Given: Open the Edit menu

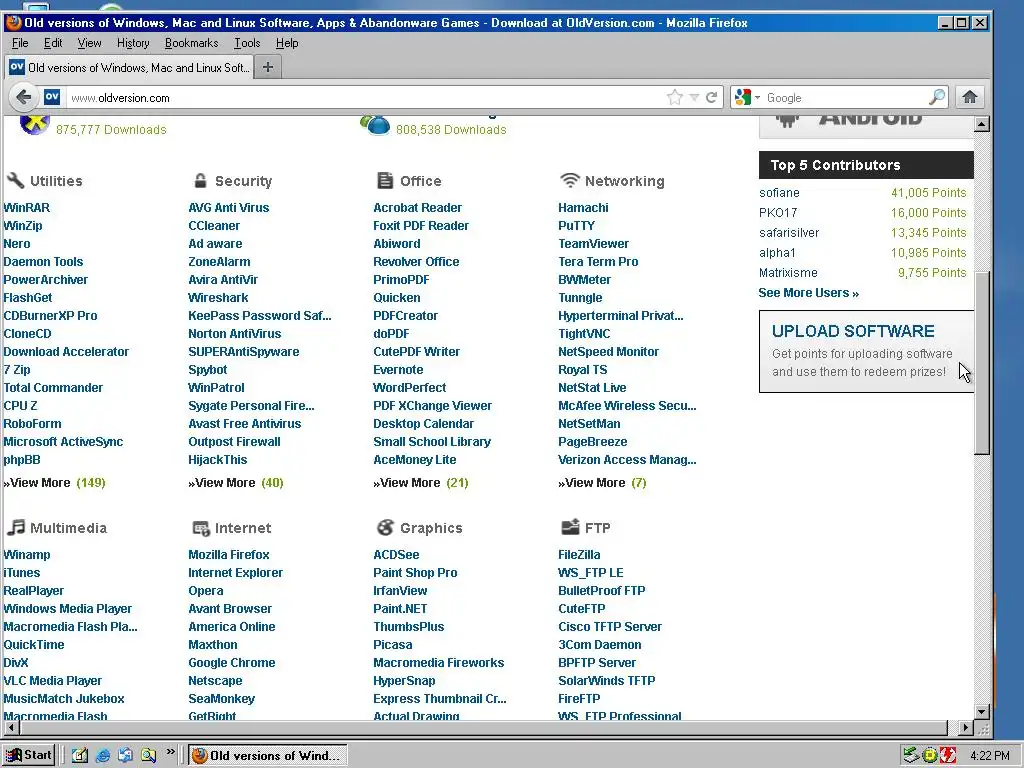Looking at the screenshot, I should coord(53,43).
